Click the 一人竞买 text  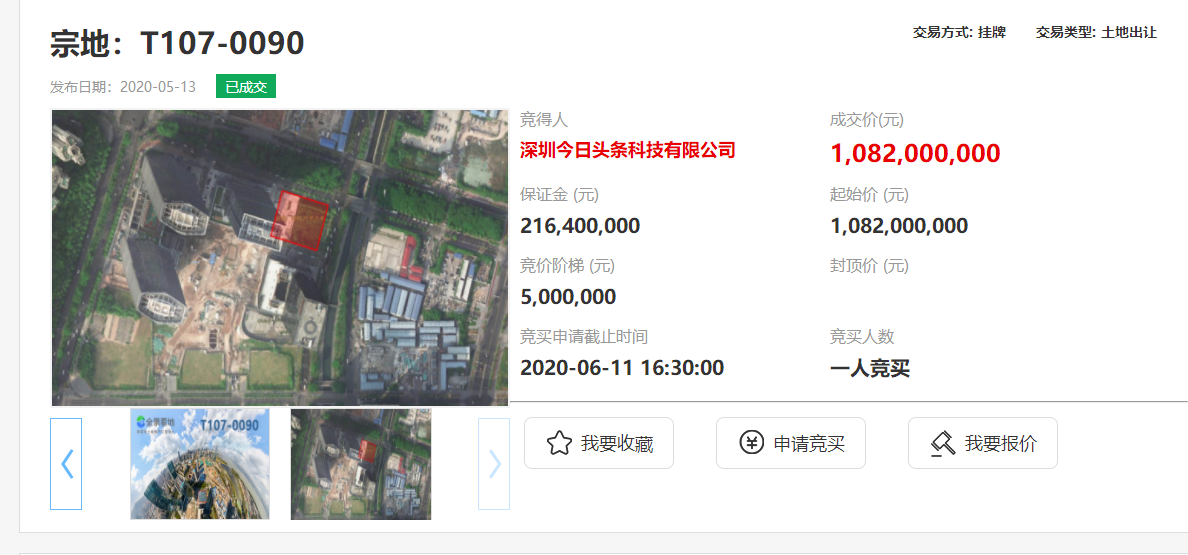tap(870, 369)
